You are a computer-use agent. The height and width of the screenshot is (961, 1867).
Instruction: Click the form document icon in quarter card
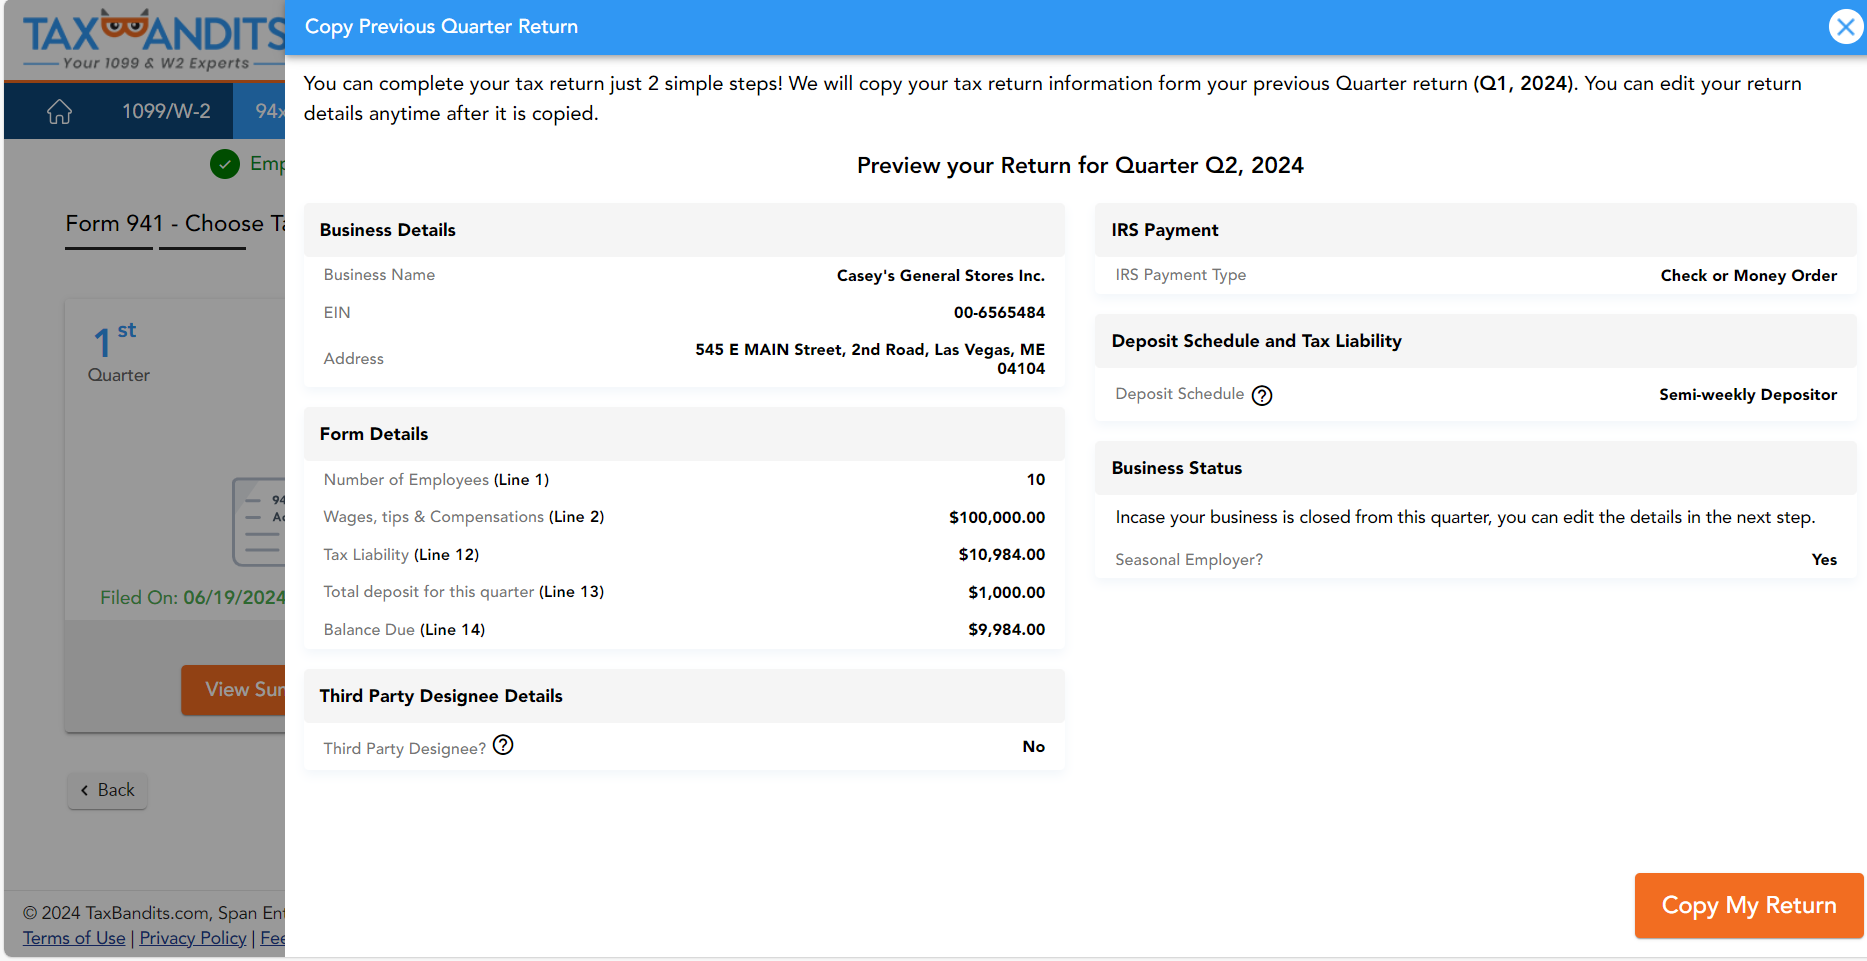click(260, 522)
